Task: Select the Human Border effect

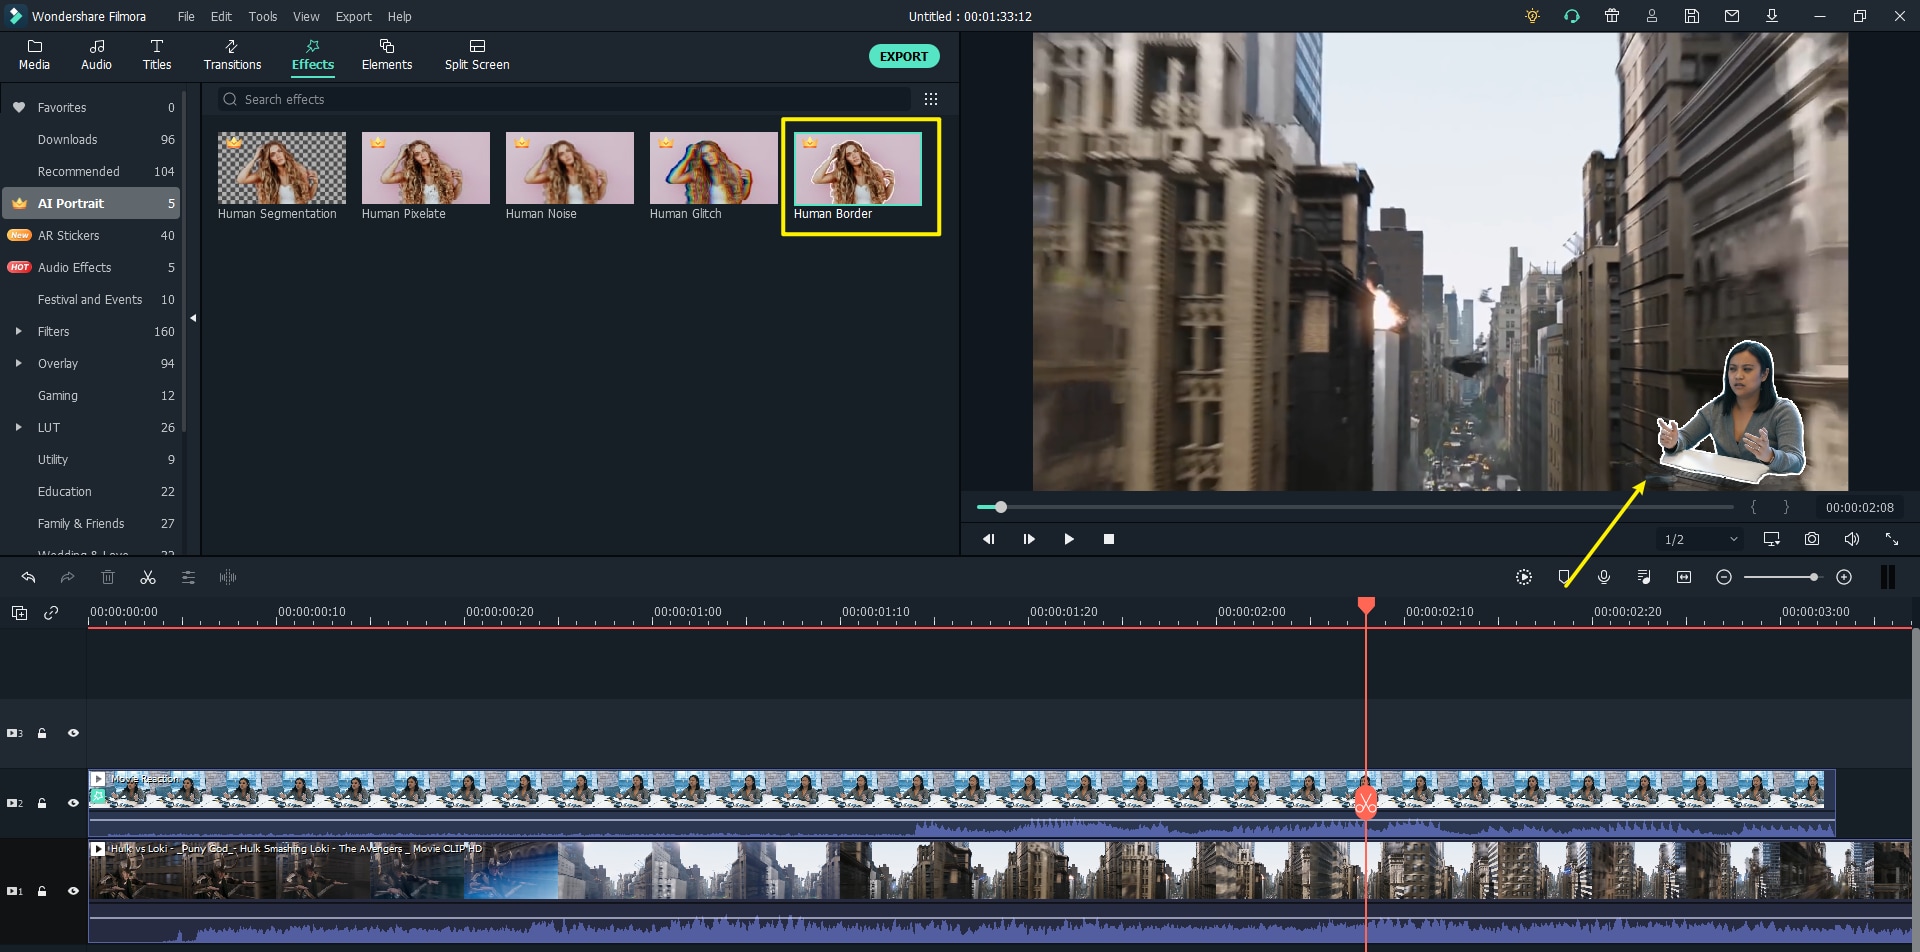Action: [x=858, y=176]
